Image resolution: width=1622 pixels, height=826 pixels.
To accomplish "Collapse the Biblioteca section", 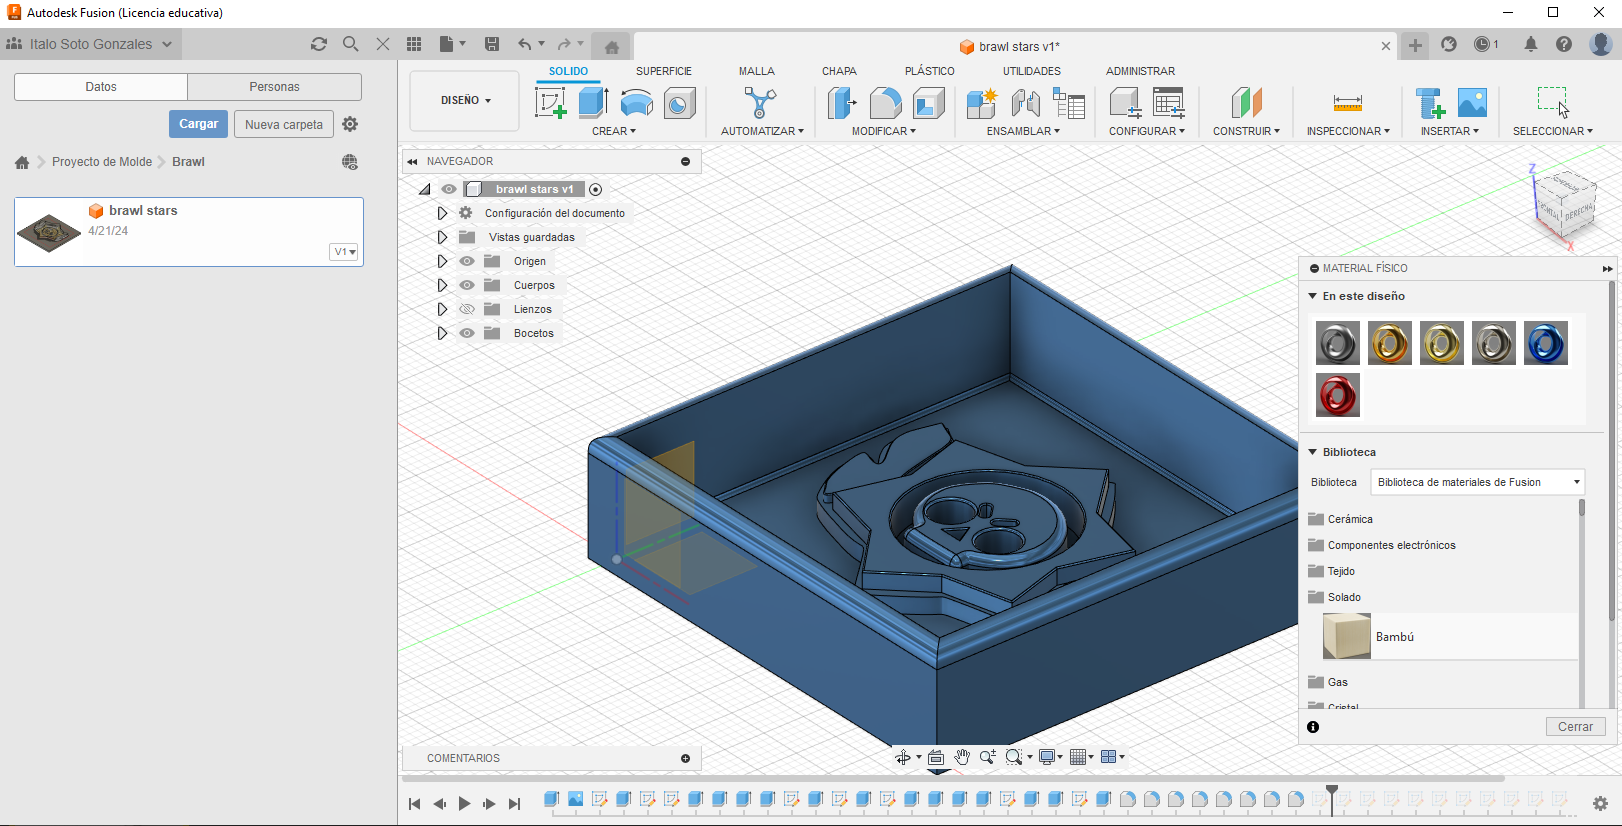I will tap(1313, 452).
